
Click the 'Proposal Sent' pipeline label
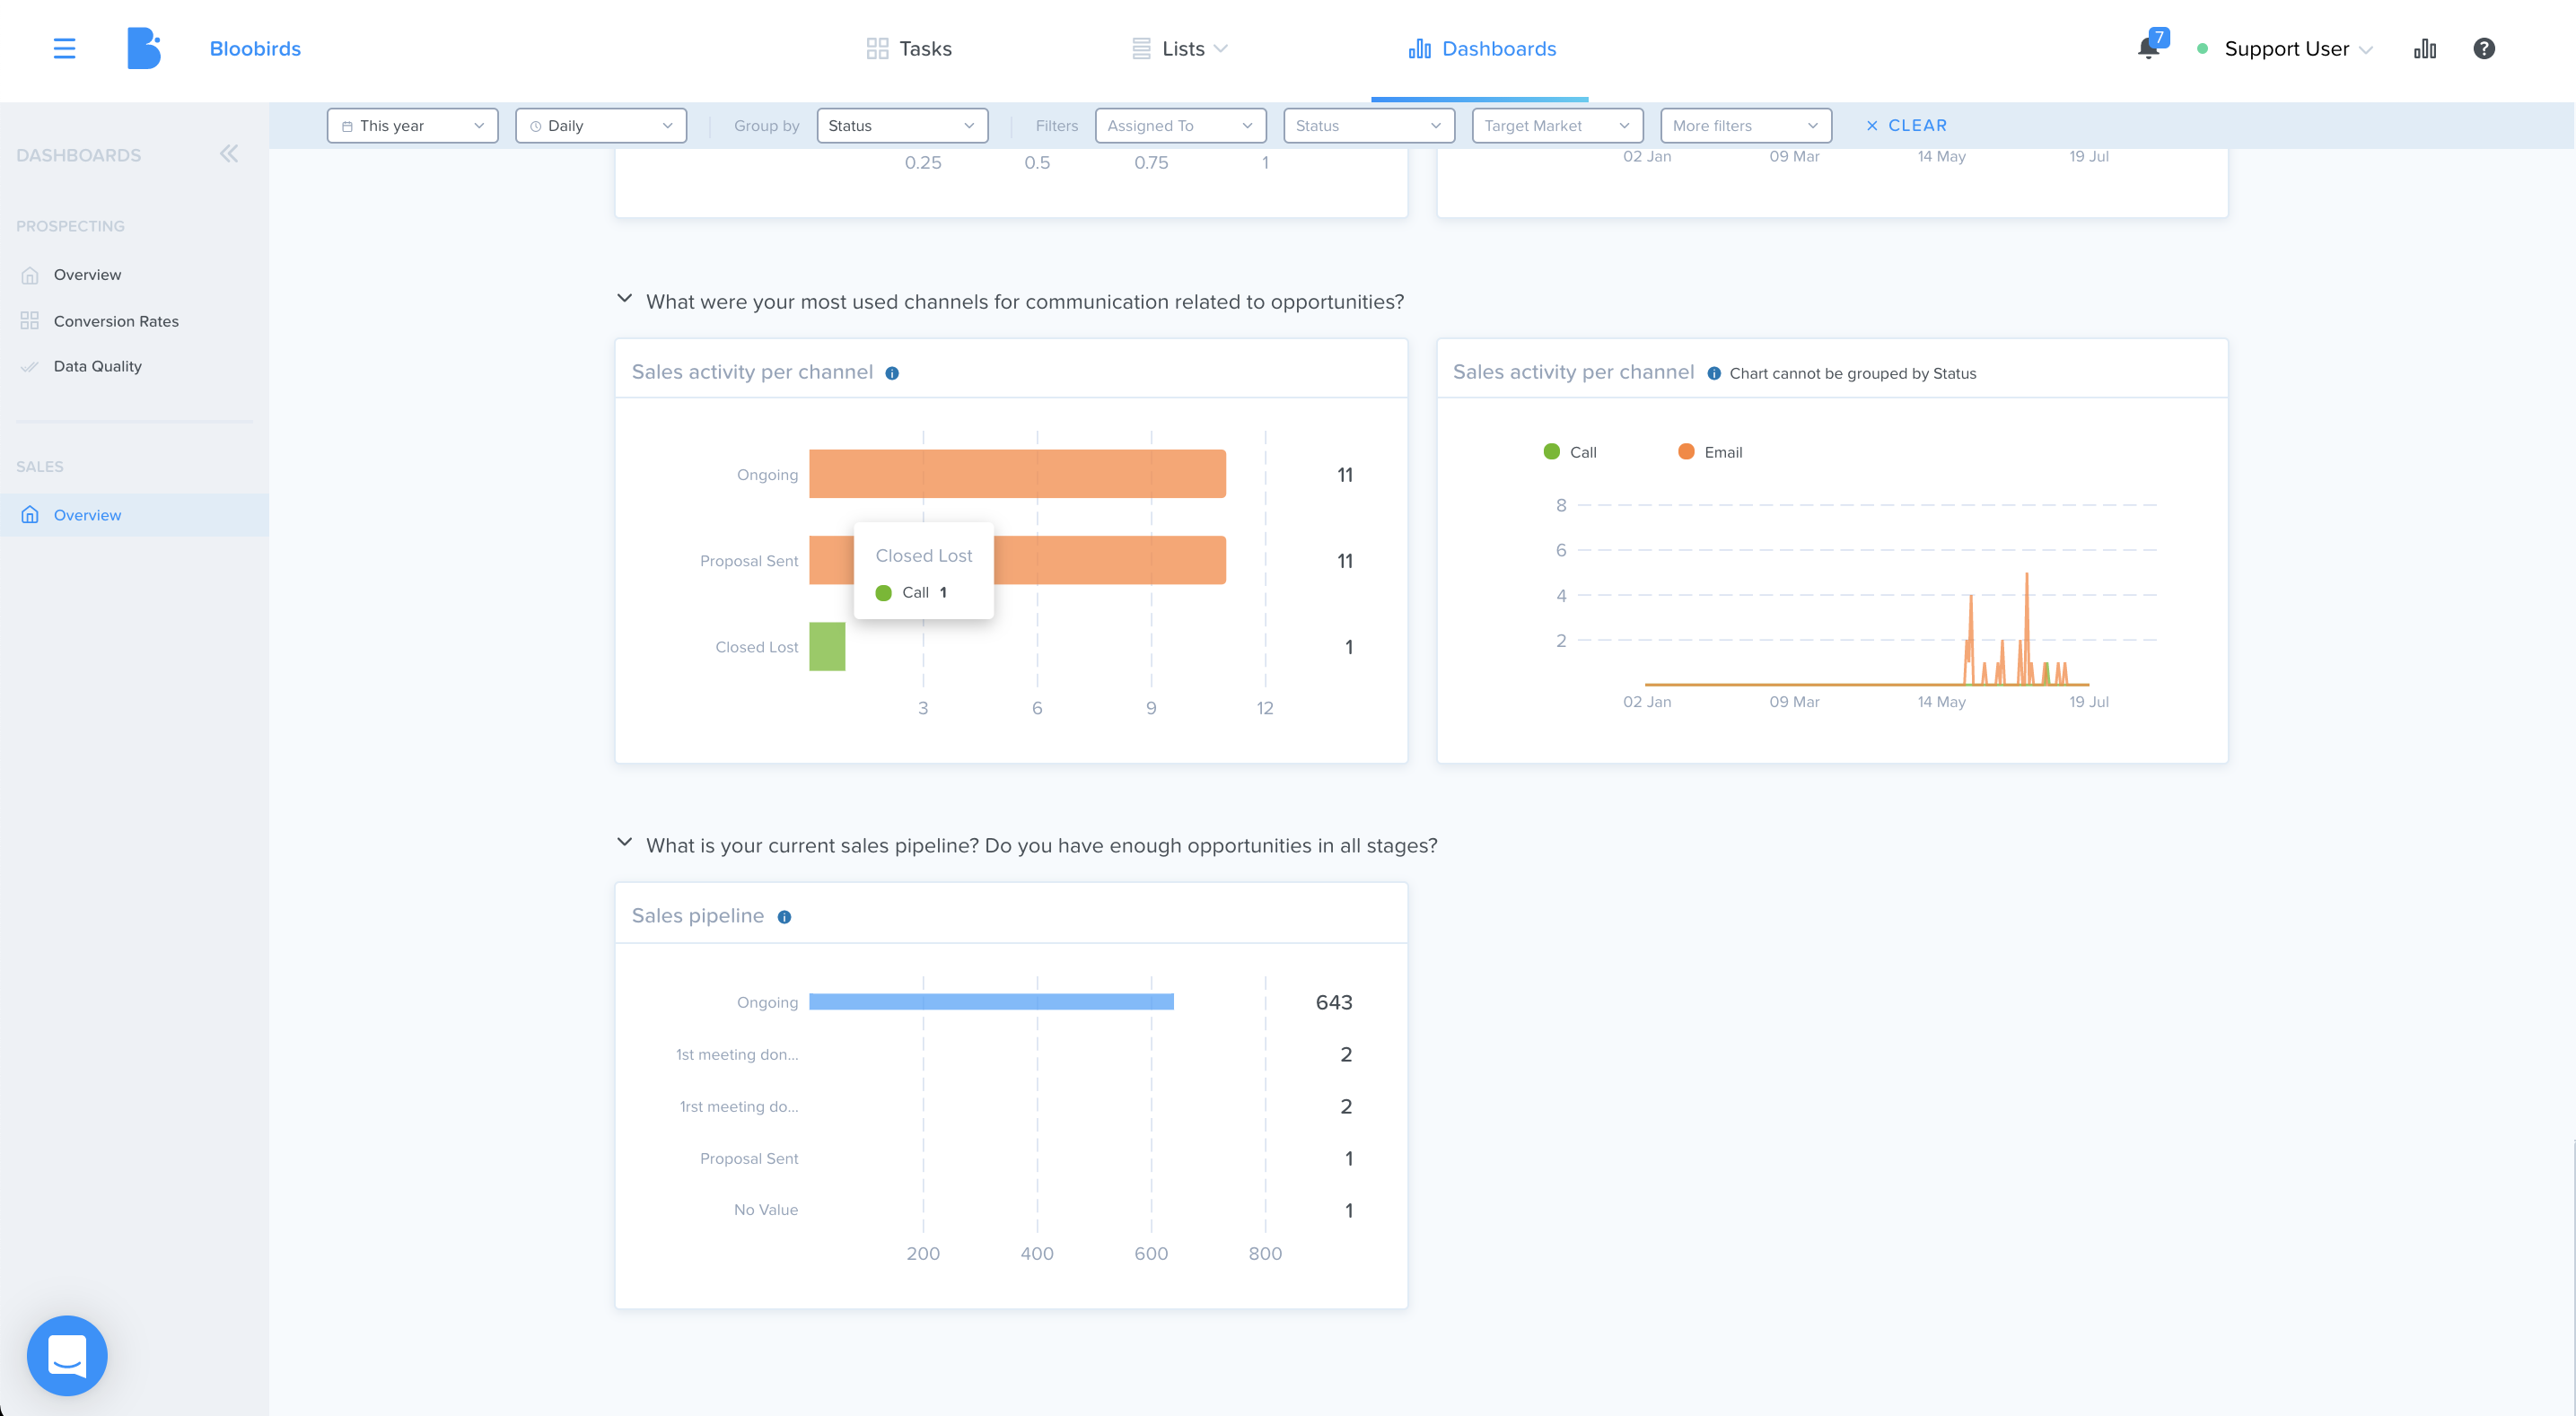[749, 1158]
